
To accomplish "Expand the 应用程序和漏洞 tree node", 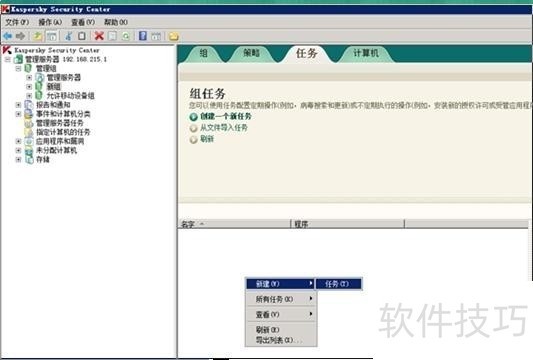I will coord(18,141).
